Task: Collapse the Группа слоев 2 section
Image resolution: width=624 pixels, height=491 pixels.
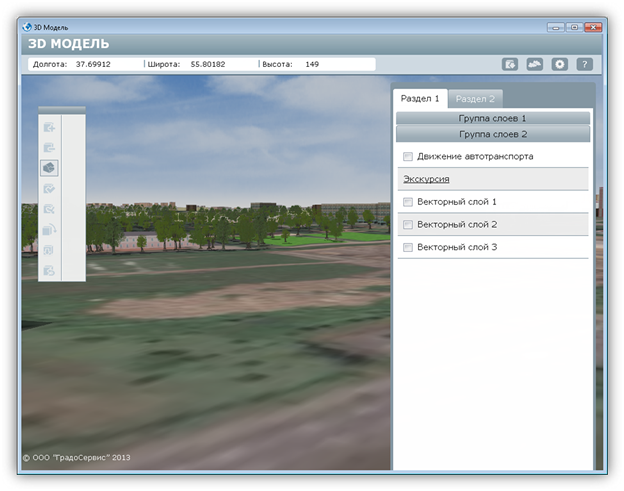Action: pyautogui.click(x=492, y=133)
